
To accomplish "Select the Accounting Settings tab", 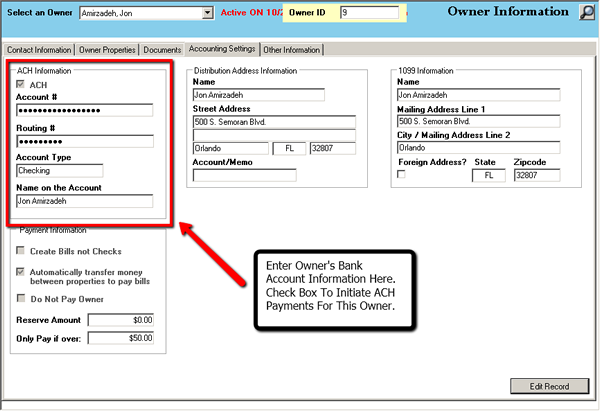I will (x=222, y=49).
